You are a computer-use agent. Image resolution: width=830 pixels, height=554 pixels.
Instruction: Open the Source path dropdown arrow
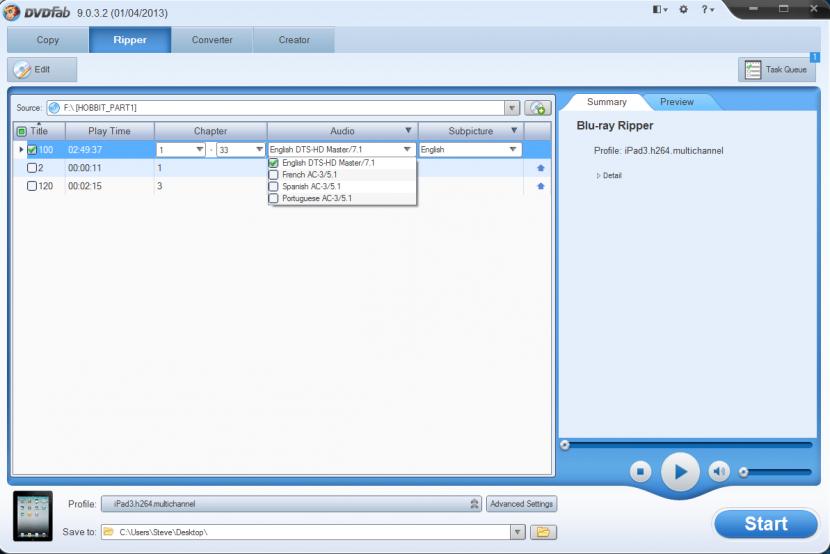tap(511, 108)
